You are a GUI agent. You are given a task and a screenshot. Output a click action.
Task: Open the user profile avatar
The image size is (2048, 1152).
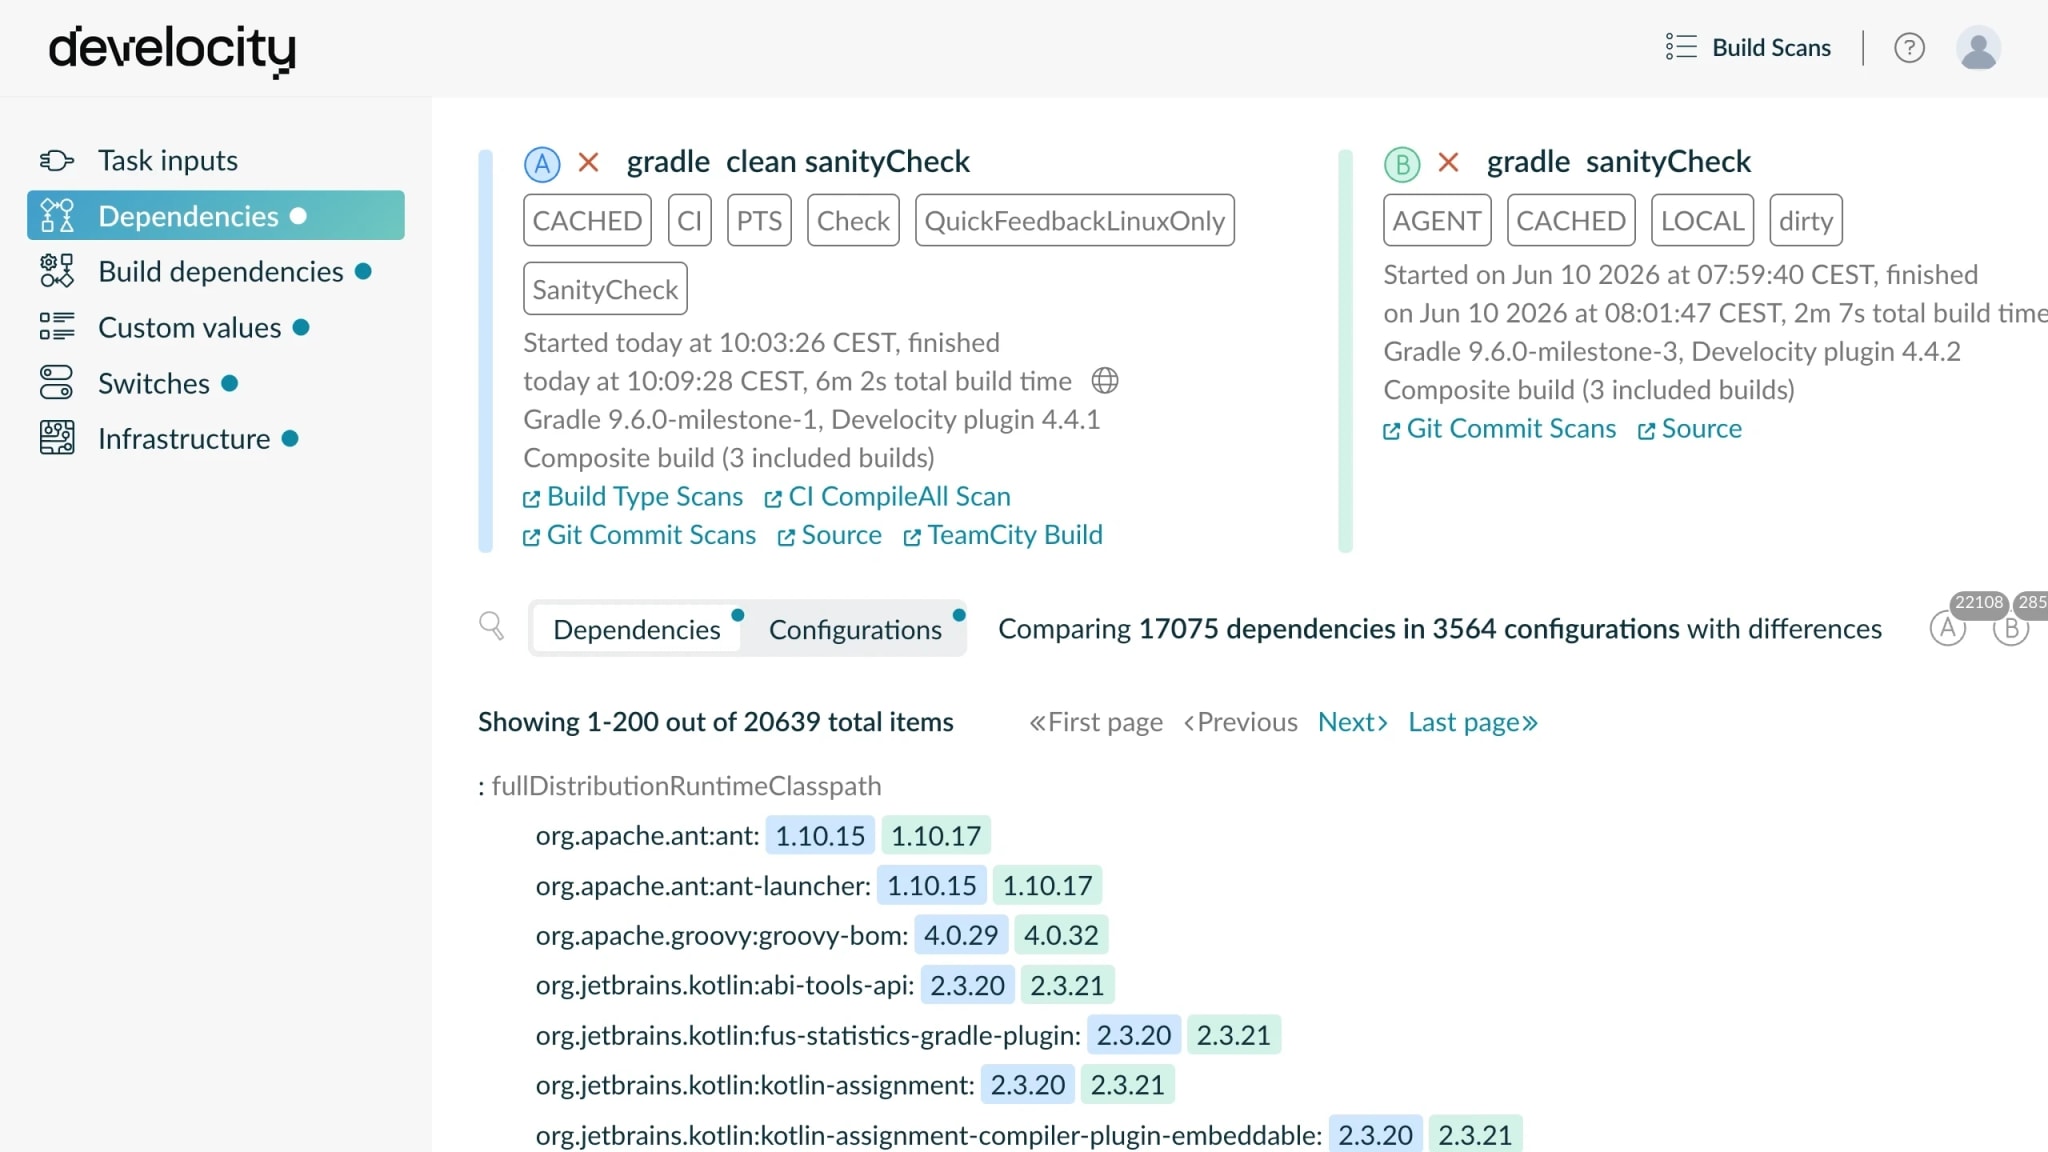point(1978,47)
